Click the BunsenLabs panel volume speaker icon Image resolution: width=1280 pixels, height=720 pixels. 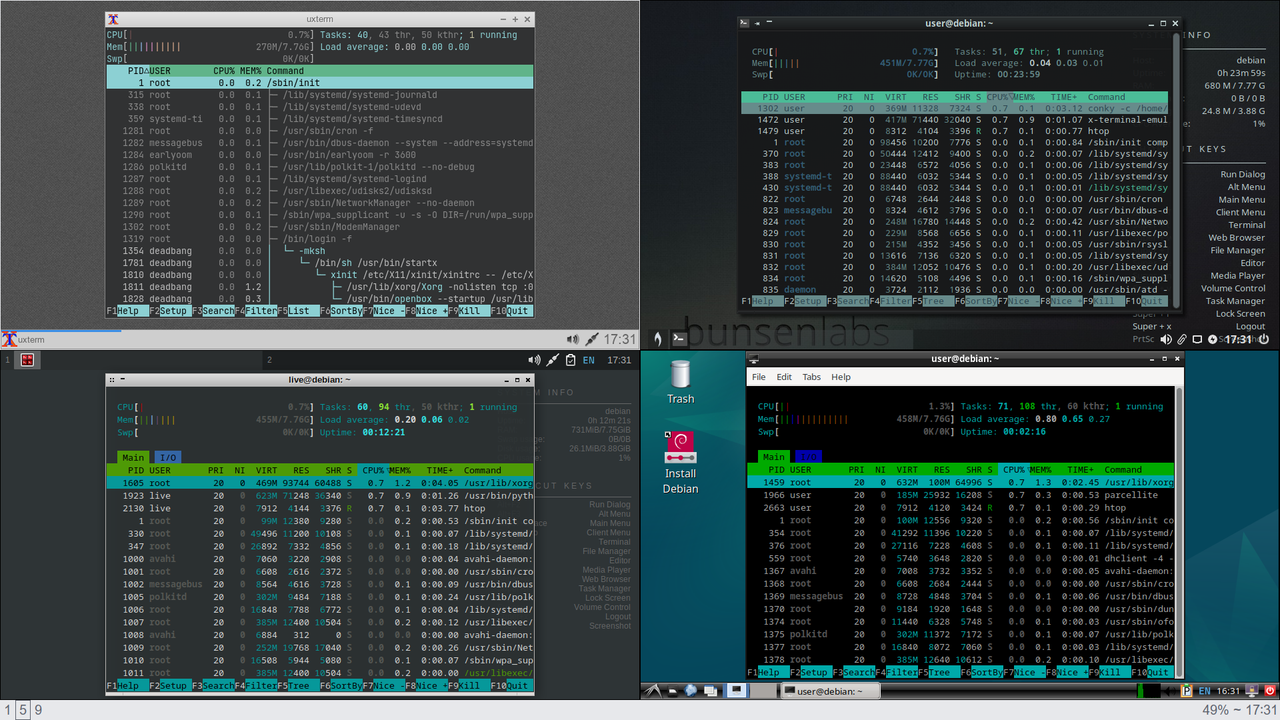1165,340
